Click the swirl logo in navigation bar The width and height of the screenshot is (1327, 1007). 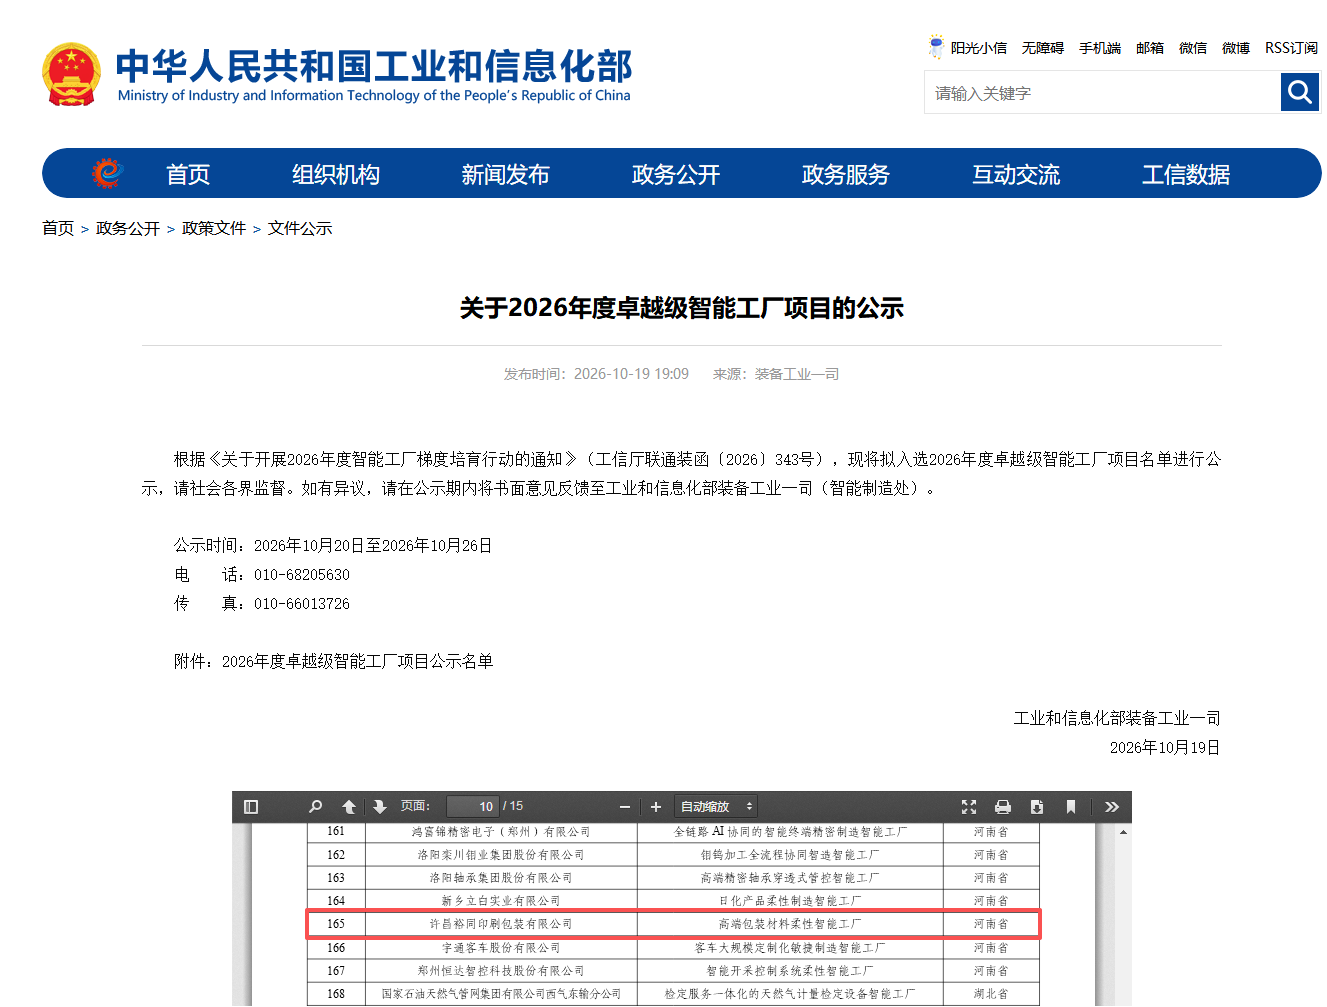[x=107, y=173]
